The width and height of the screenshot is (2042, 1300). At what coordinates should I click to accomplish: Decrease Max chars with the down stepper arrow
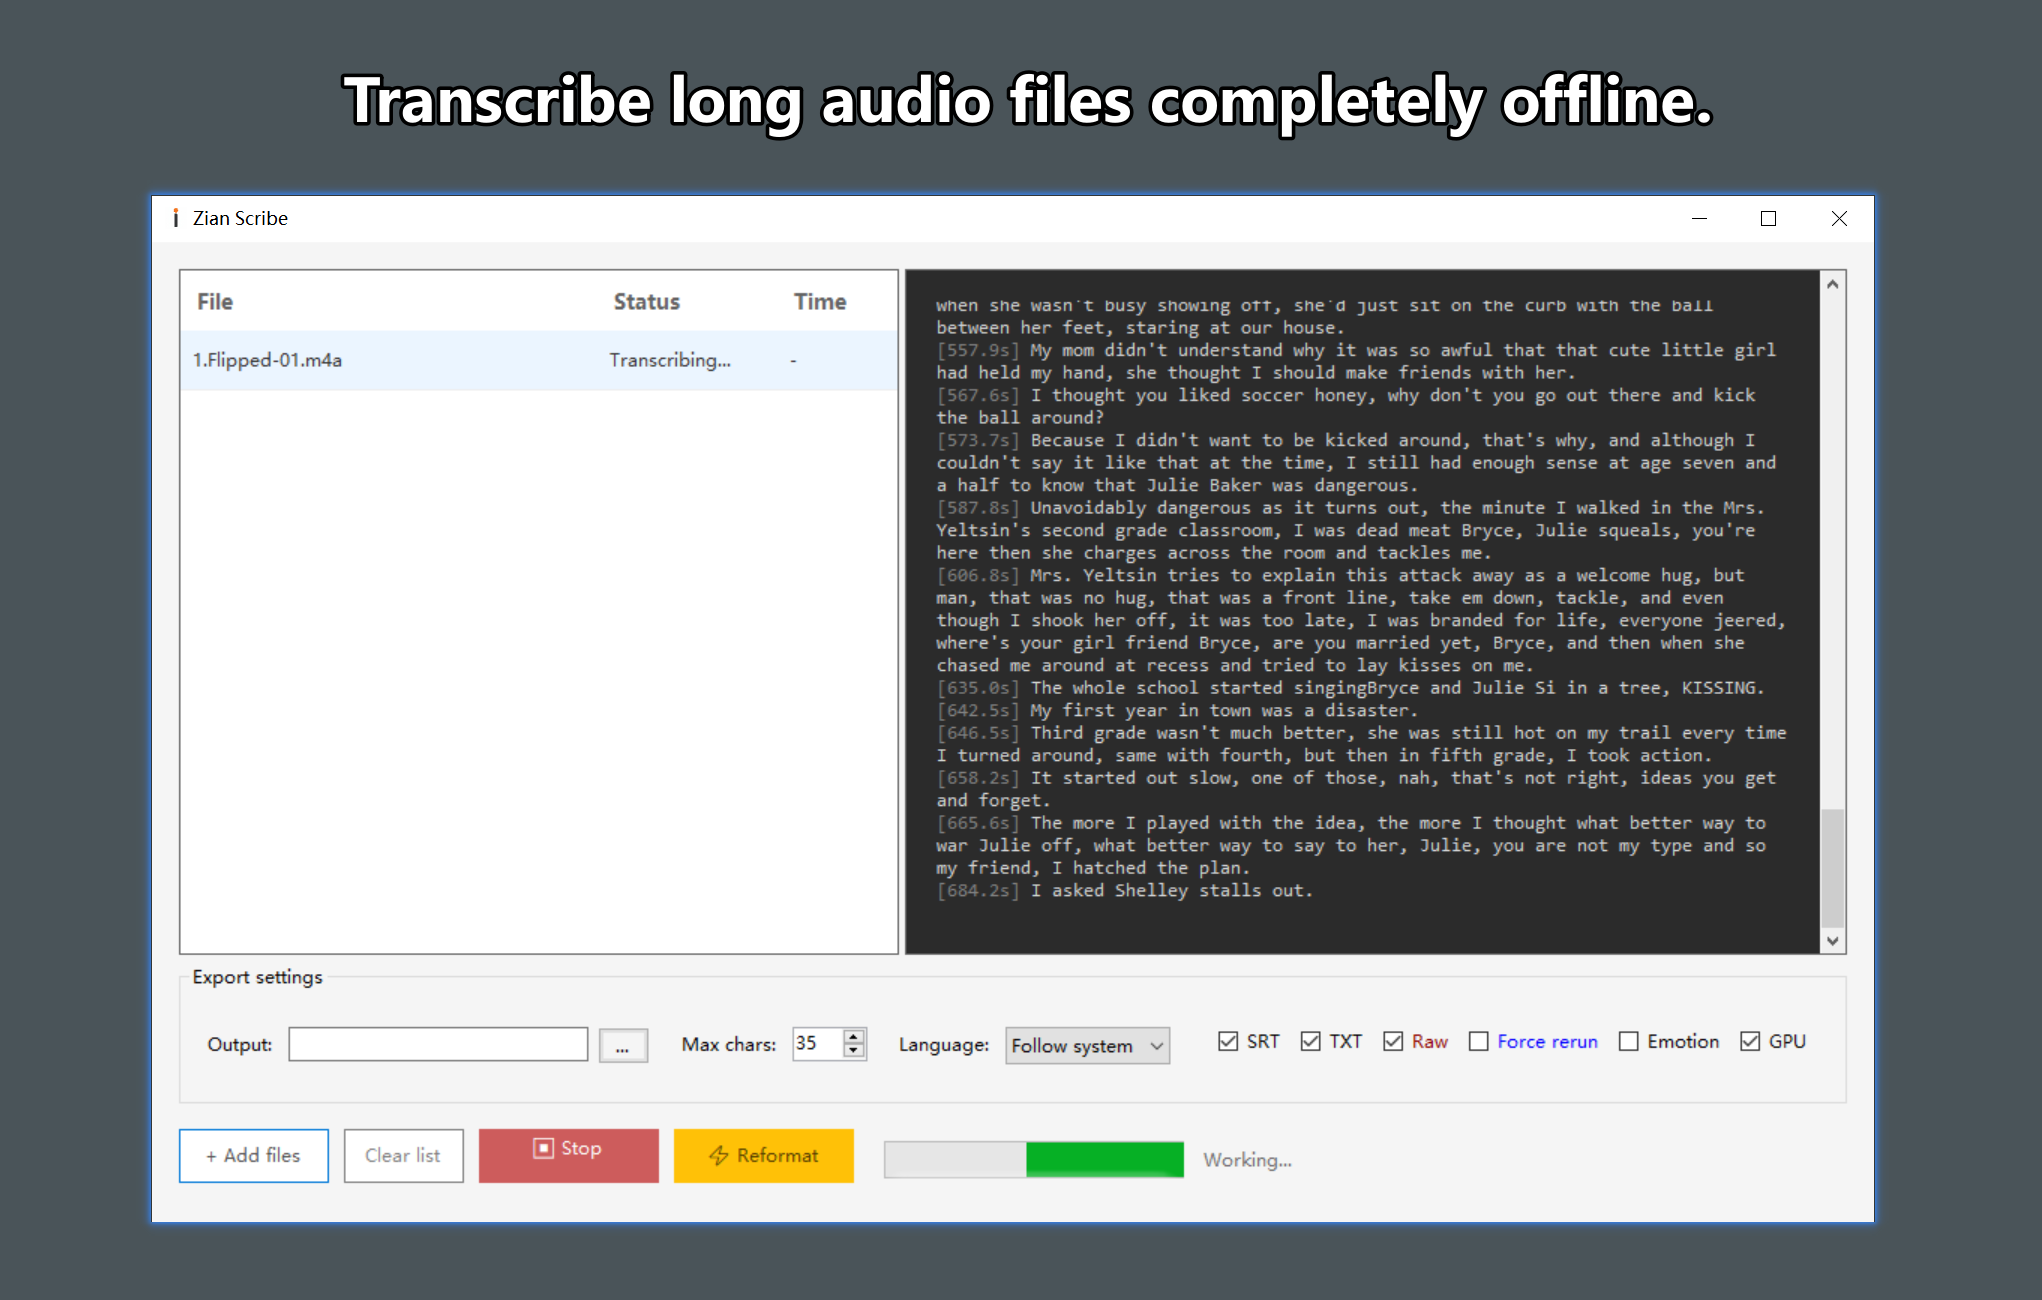(x=853, y=1052)
